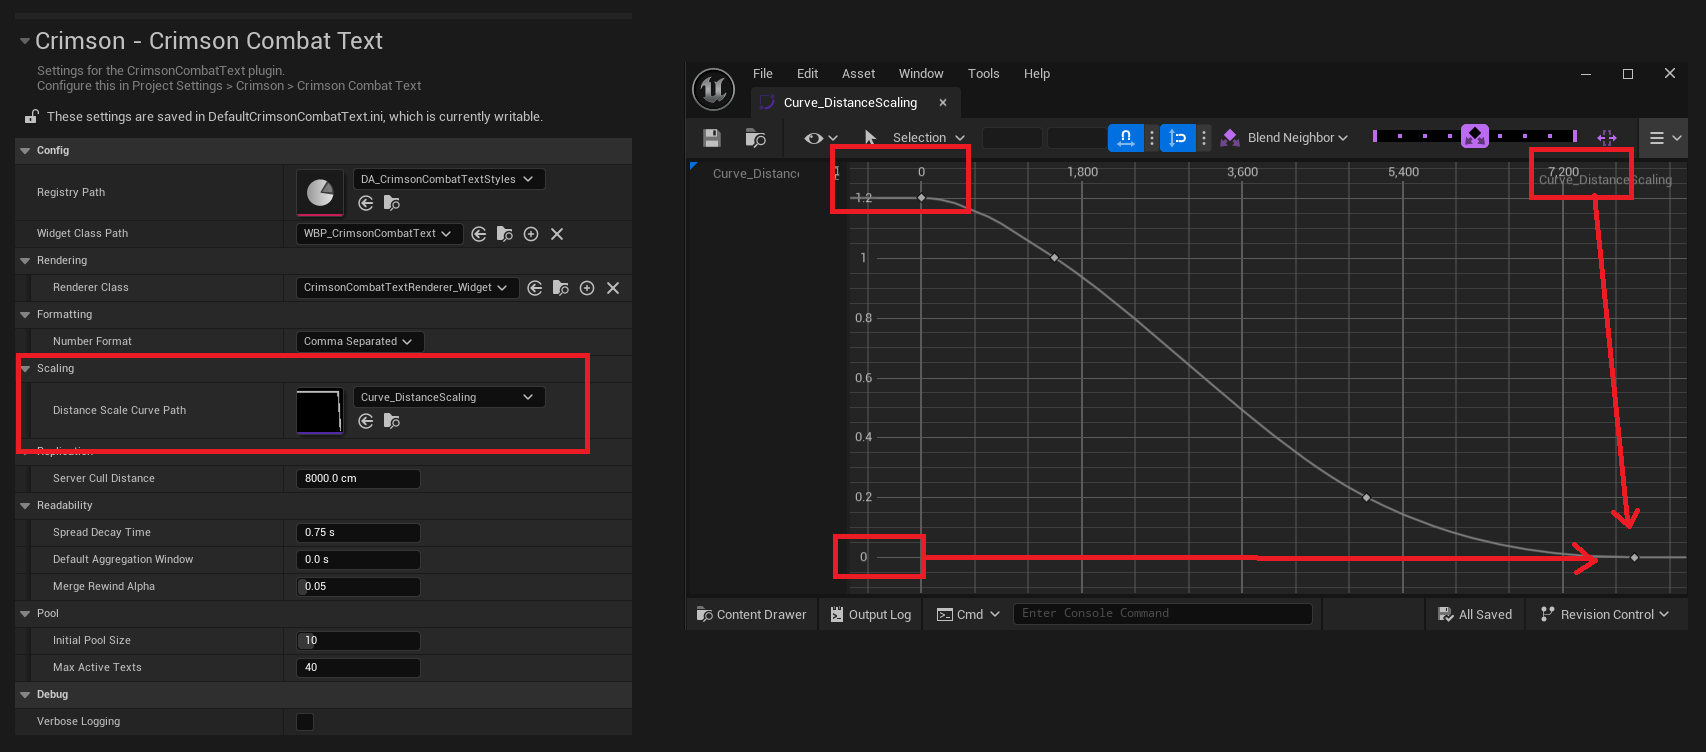Click the Spread Decay Time field

click(x=359, y=533)
